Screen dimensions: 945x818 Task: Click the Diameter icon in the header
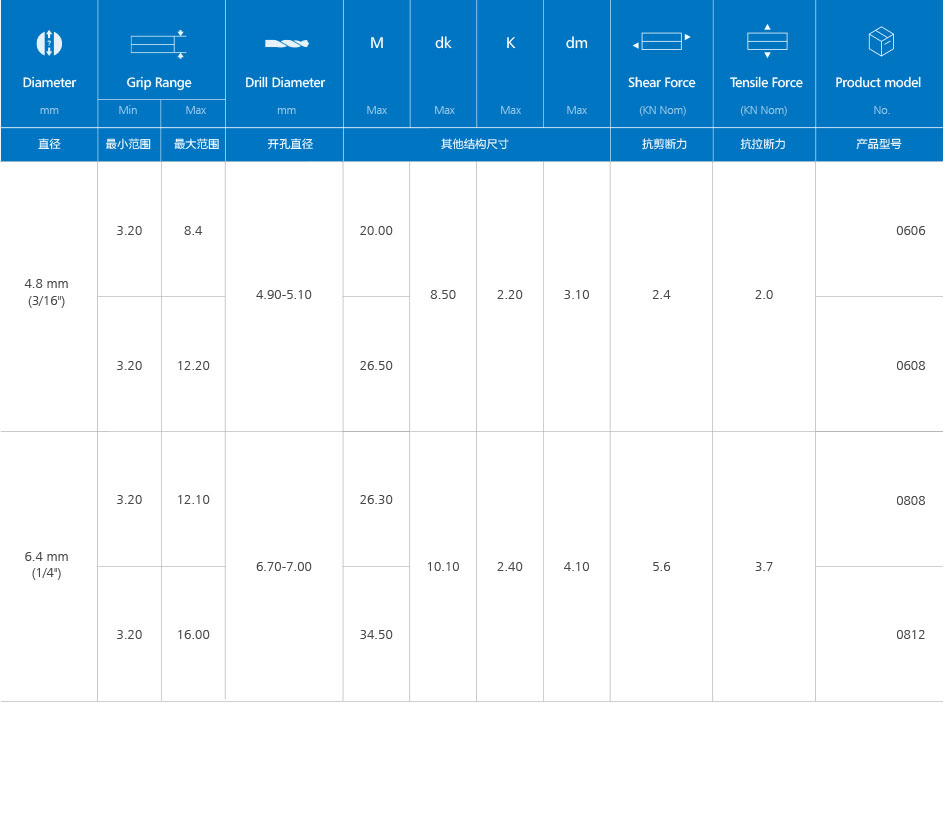coord(49,43)
